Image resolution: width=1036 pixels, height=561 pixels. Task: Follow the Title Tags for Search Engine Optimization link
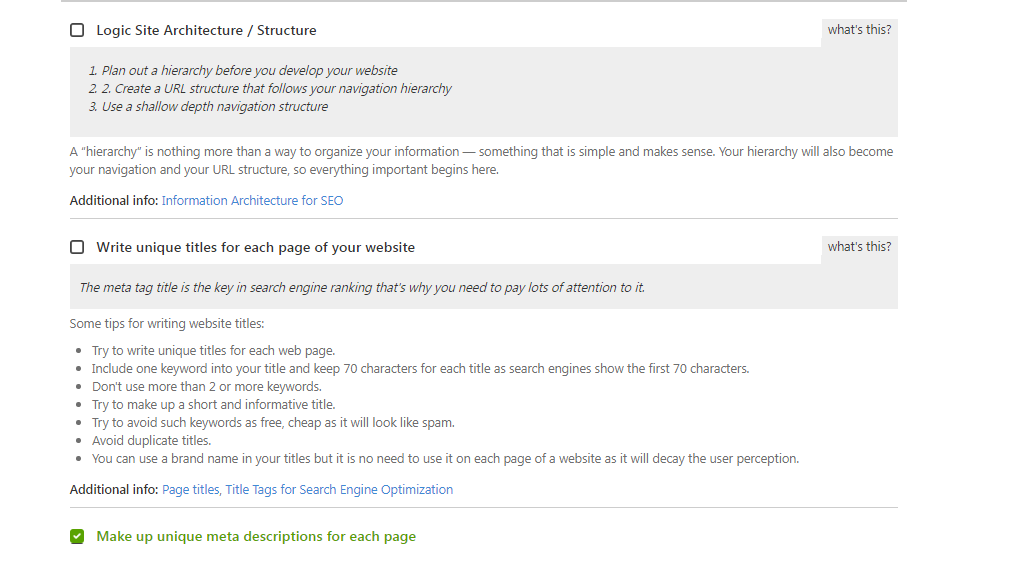click(x=339, y=490)
